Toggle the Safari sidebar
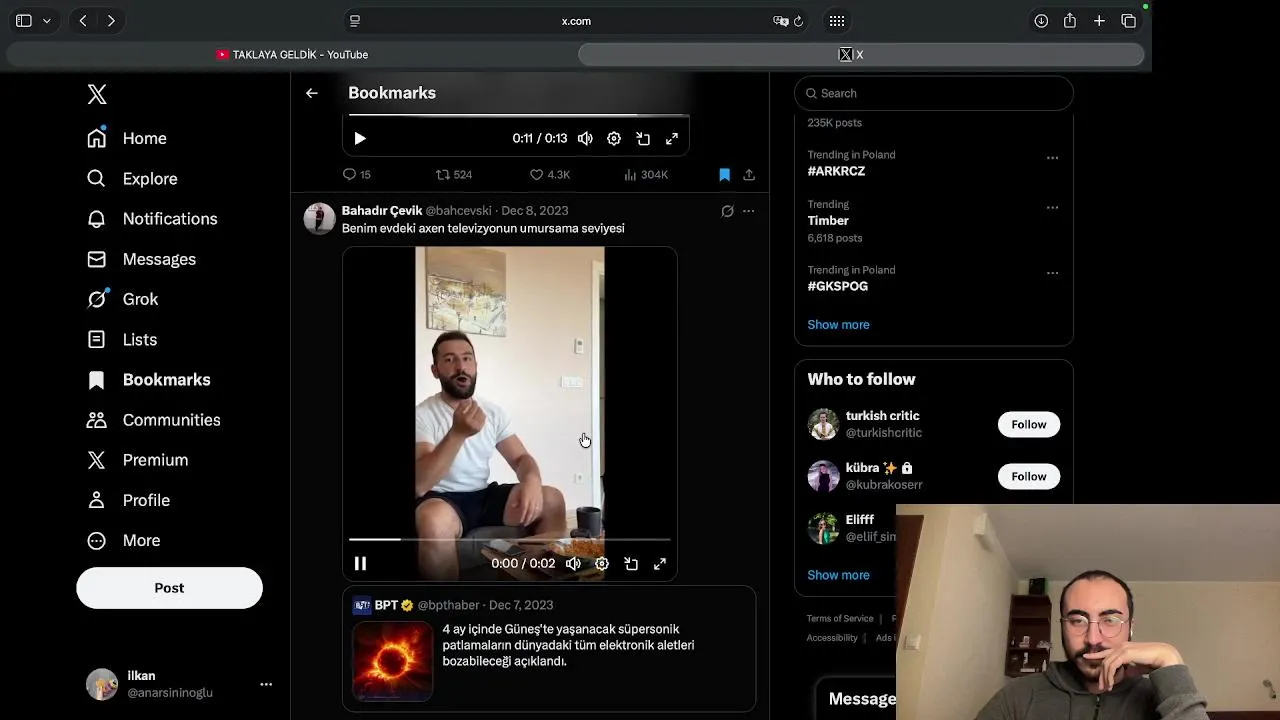This screenshot has height=720, width=1280. (24, 21)
